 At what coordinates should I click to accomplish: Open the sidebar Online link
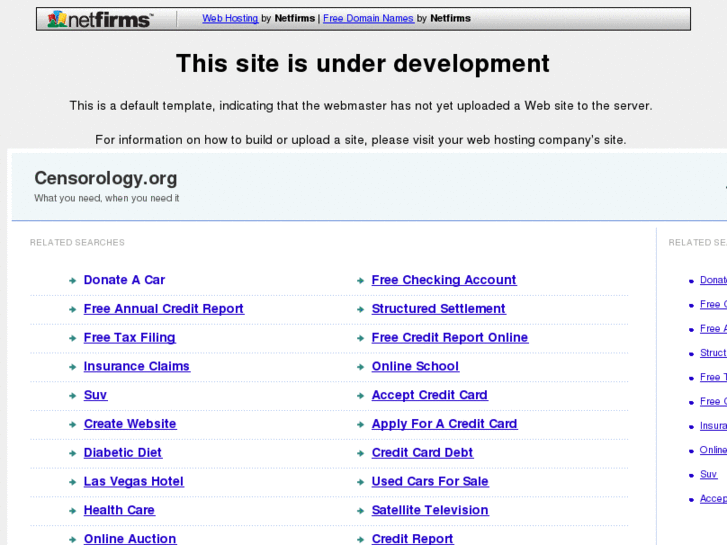click(x=713, y=450)
